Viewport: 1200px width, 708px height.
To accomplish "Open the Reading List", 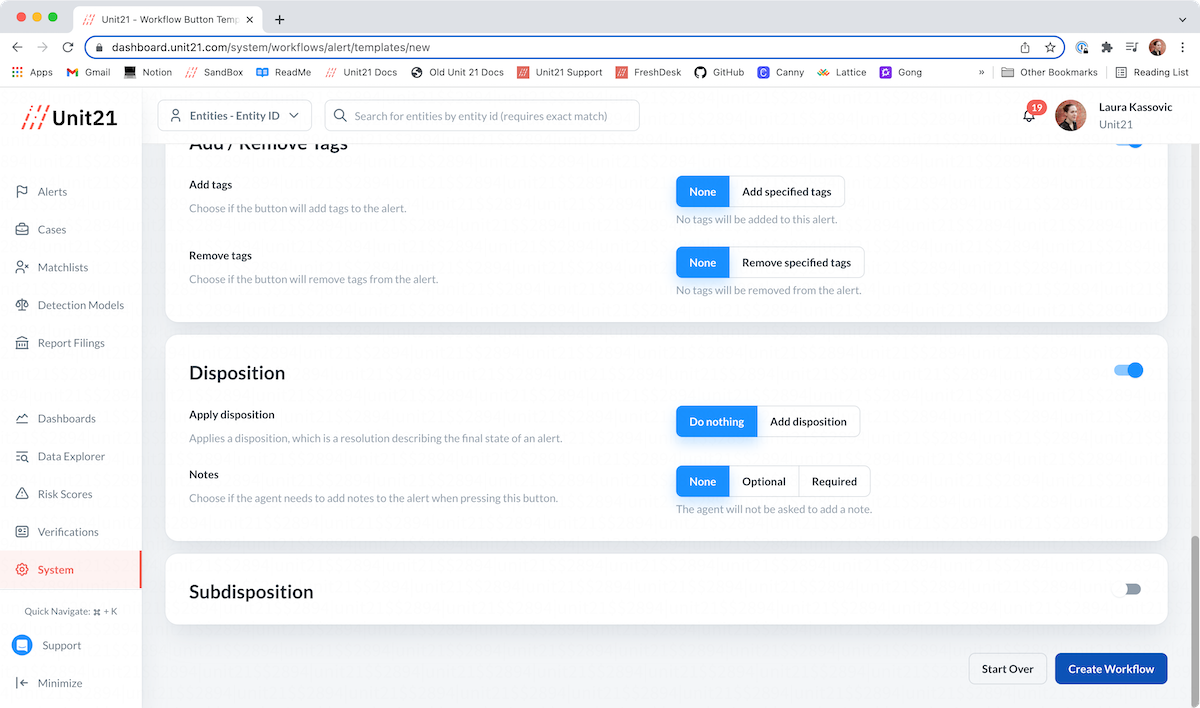I will pos(1152,73).
